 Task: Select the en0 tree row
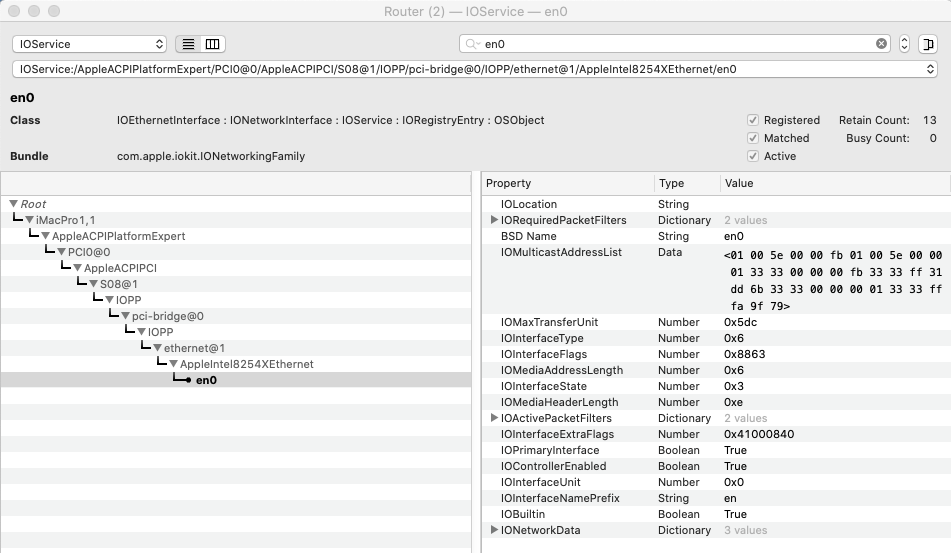(236, 380)
